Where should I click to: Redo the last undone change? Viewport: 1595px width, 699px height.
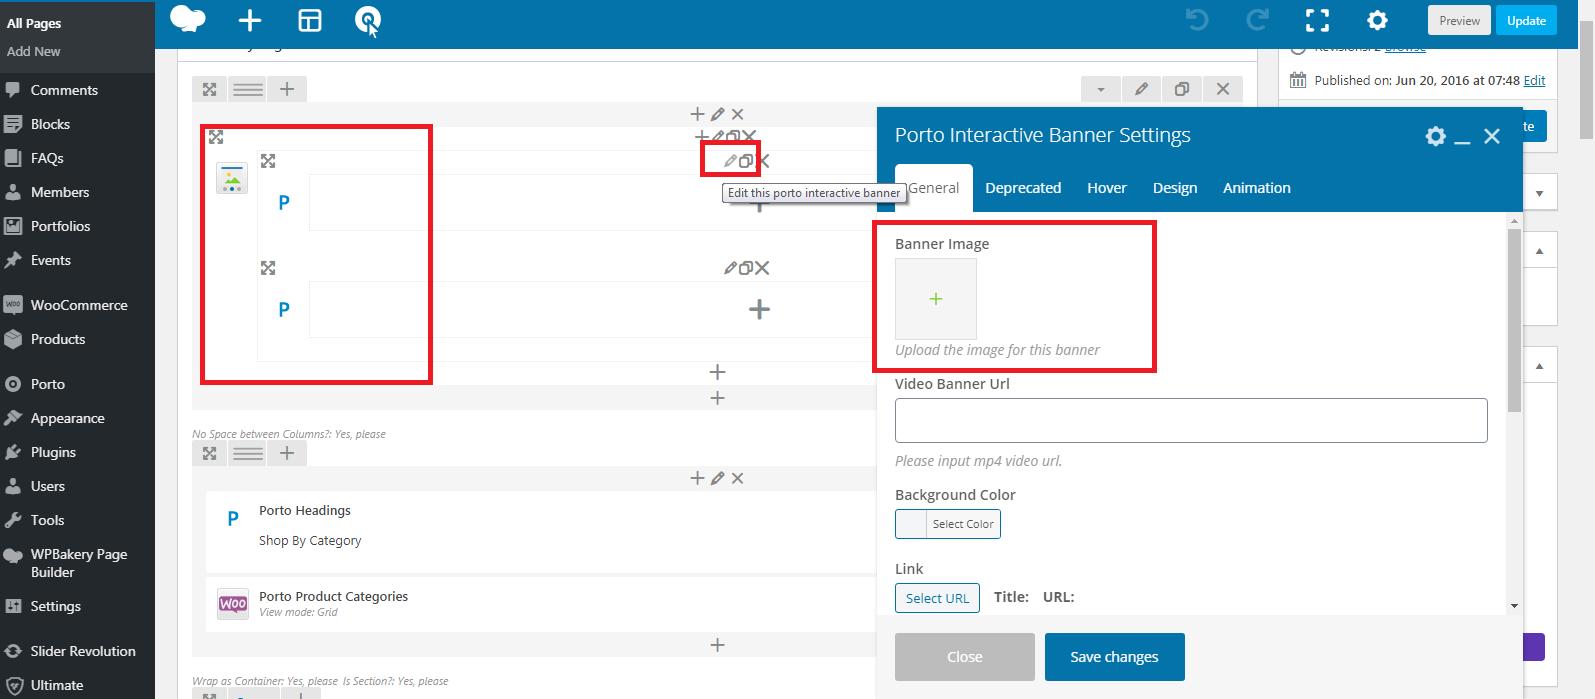(1258, 20)
